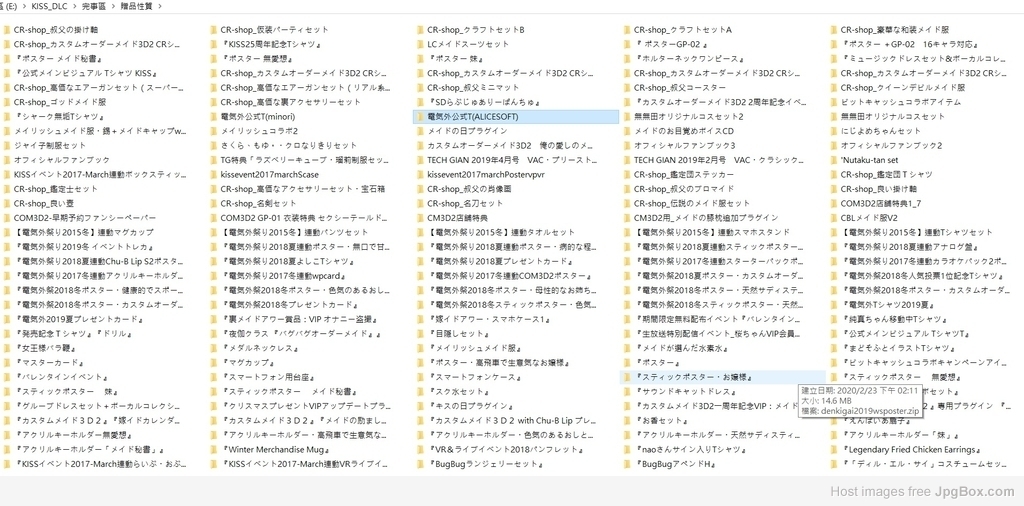Viewport: 1024px width, 506px height.
Task: Select 『スマートフォンケース』 folder
Action: [473, 377]
